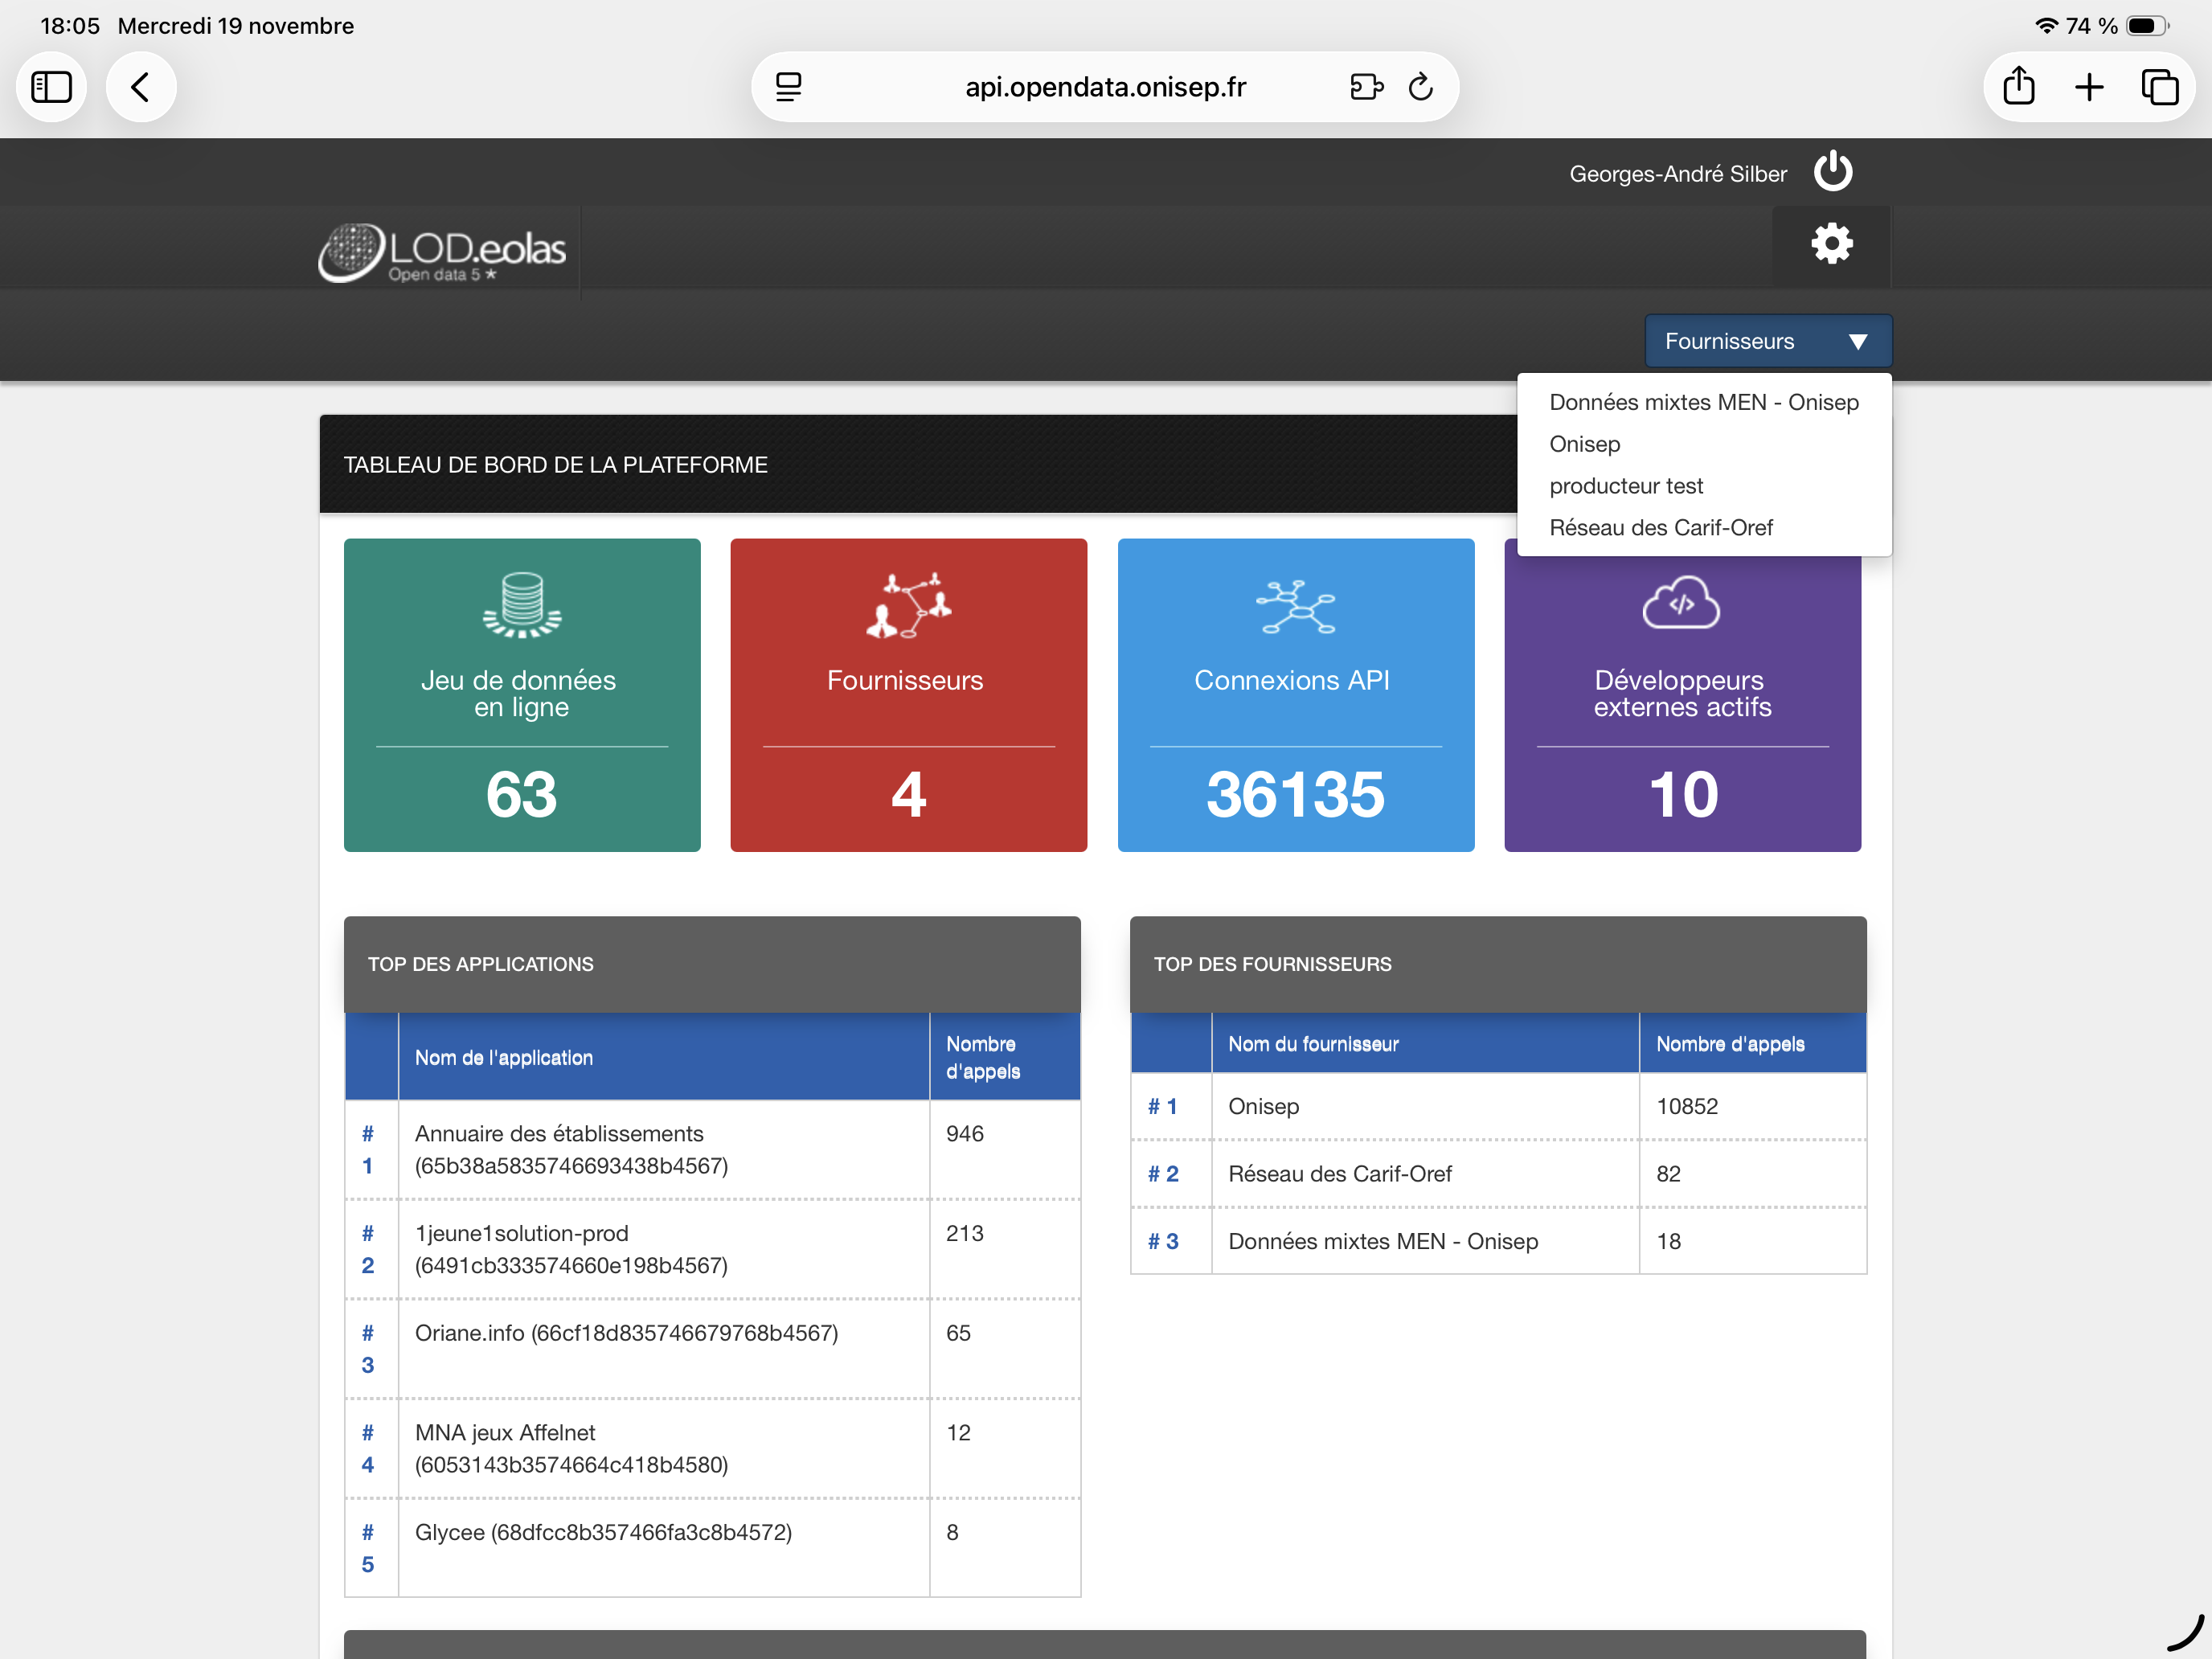
Task: Toggle the Safari sidebar icon
Action: coord(52,87)
